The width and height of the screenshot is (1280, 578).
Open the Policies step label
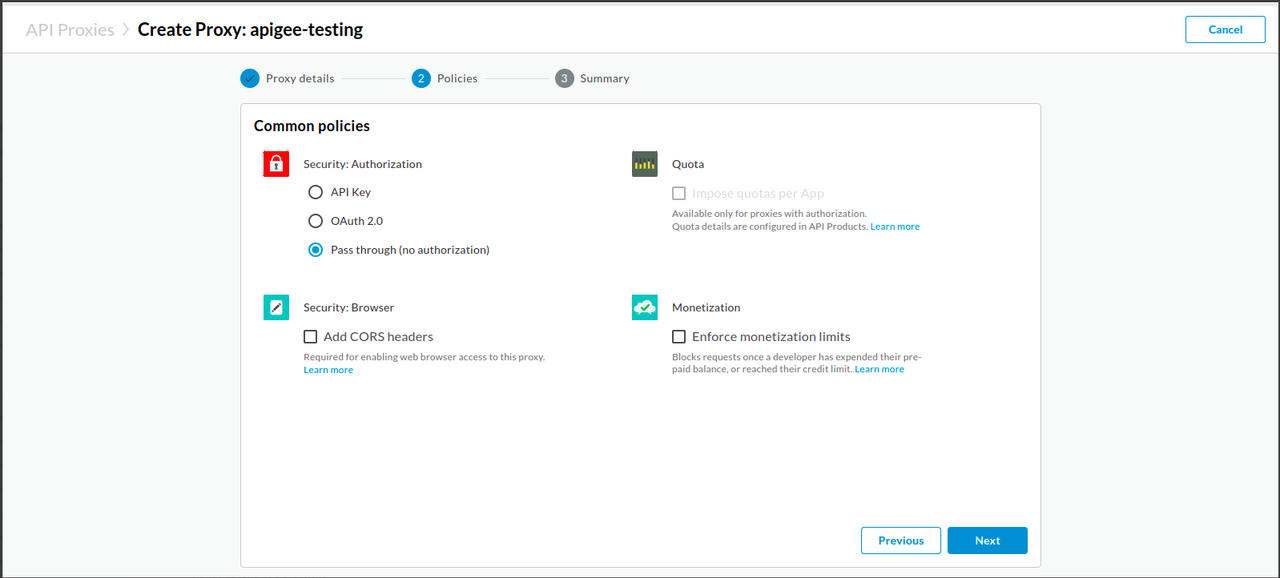457,78
